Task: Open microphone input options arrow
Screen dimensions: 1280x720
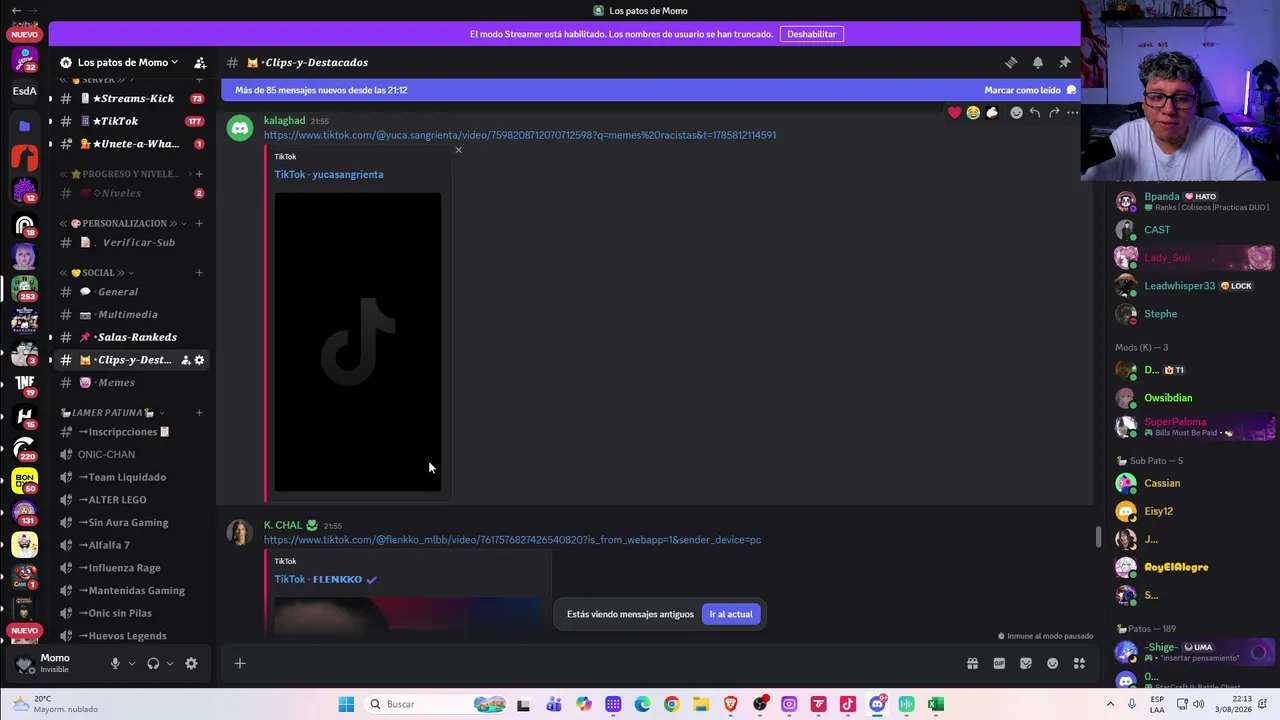Action: pyautogui.click(x=131, y=663)
